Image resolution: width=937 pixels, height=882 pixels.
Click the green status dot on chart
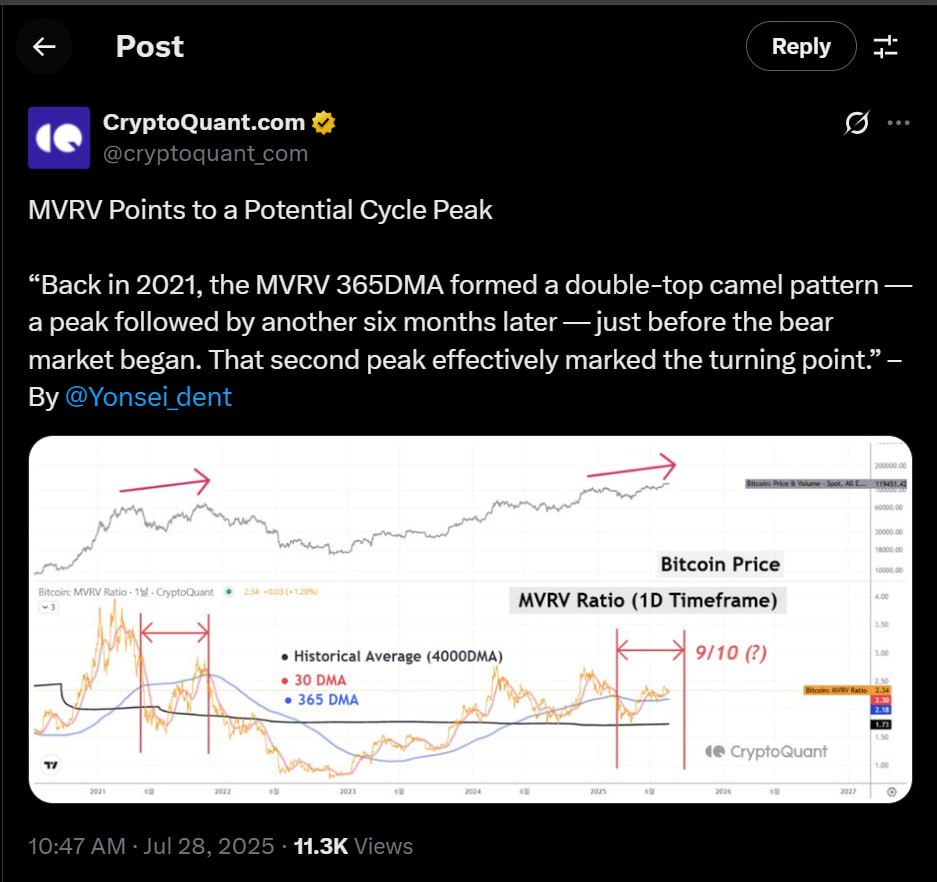(228, 592)
